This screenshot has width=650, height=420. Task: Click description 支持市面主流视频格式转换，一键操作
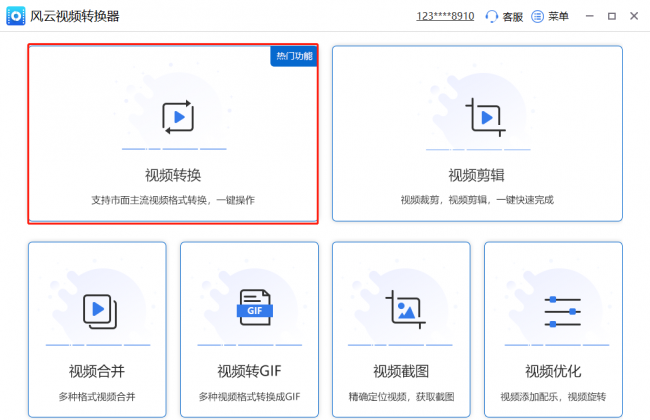point(173,200)
